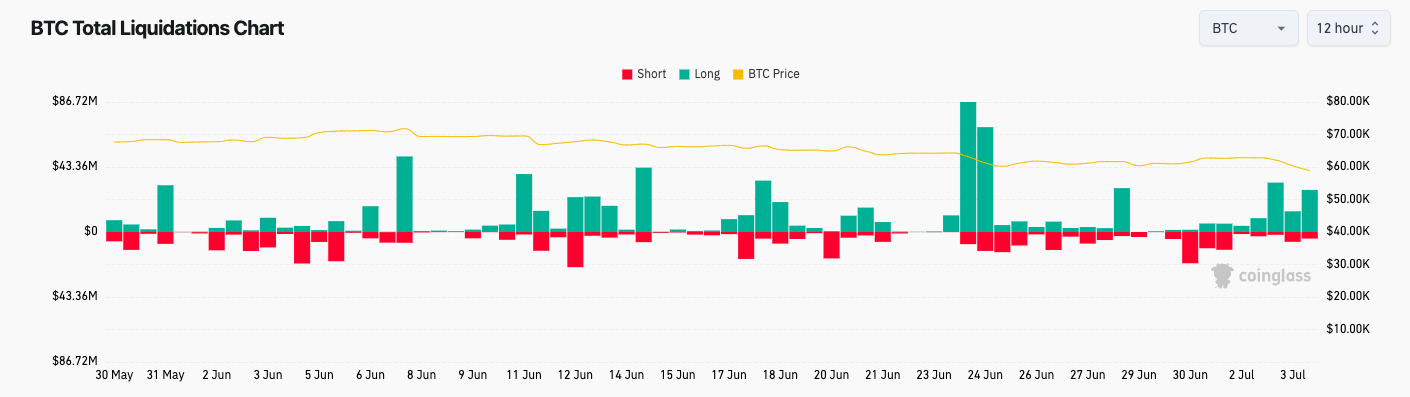Click the BTC Total Liquidations Chart title
1410x397 pixels.
158,28
